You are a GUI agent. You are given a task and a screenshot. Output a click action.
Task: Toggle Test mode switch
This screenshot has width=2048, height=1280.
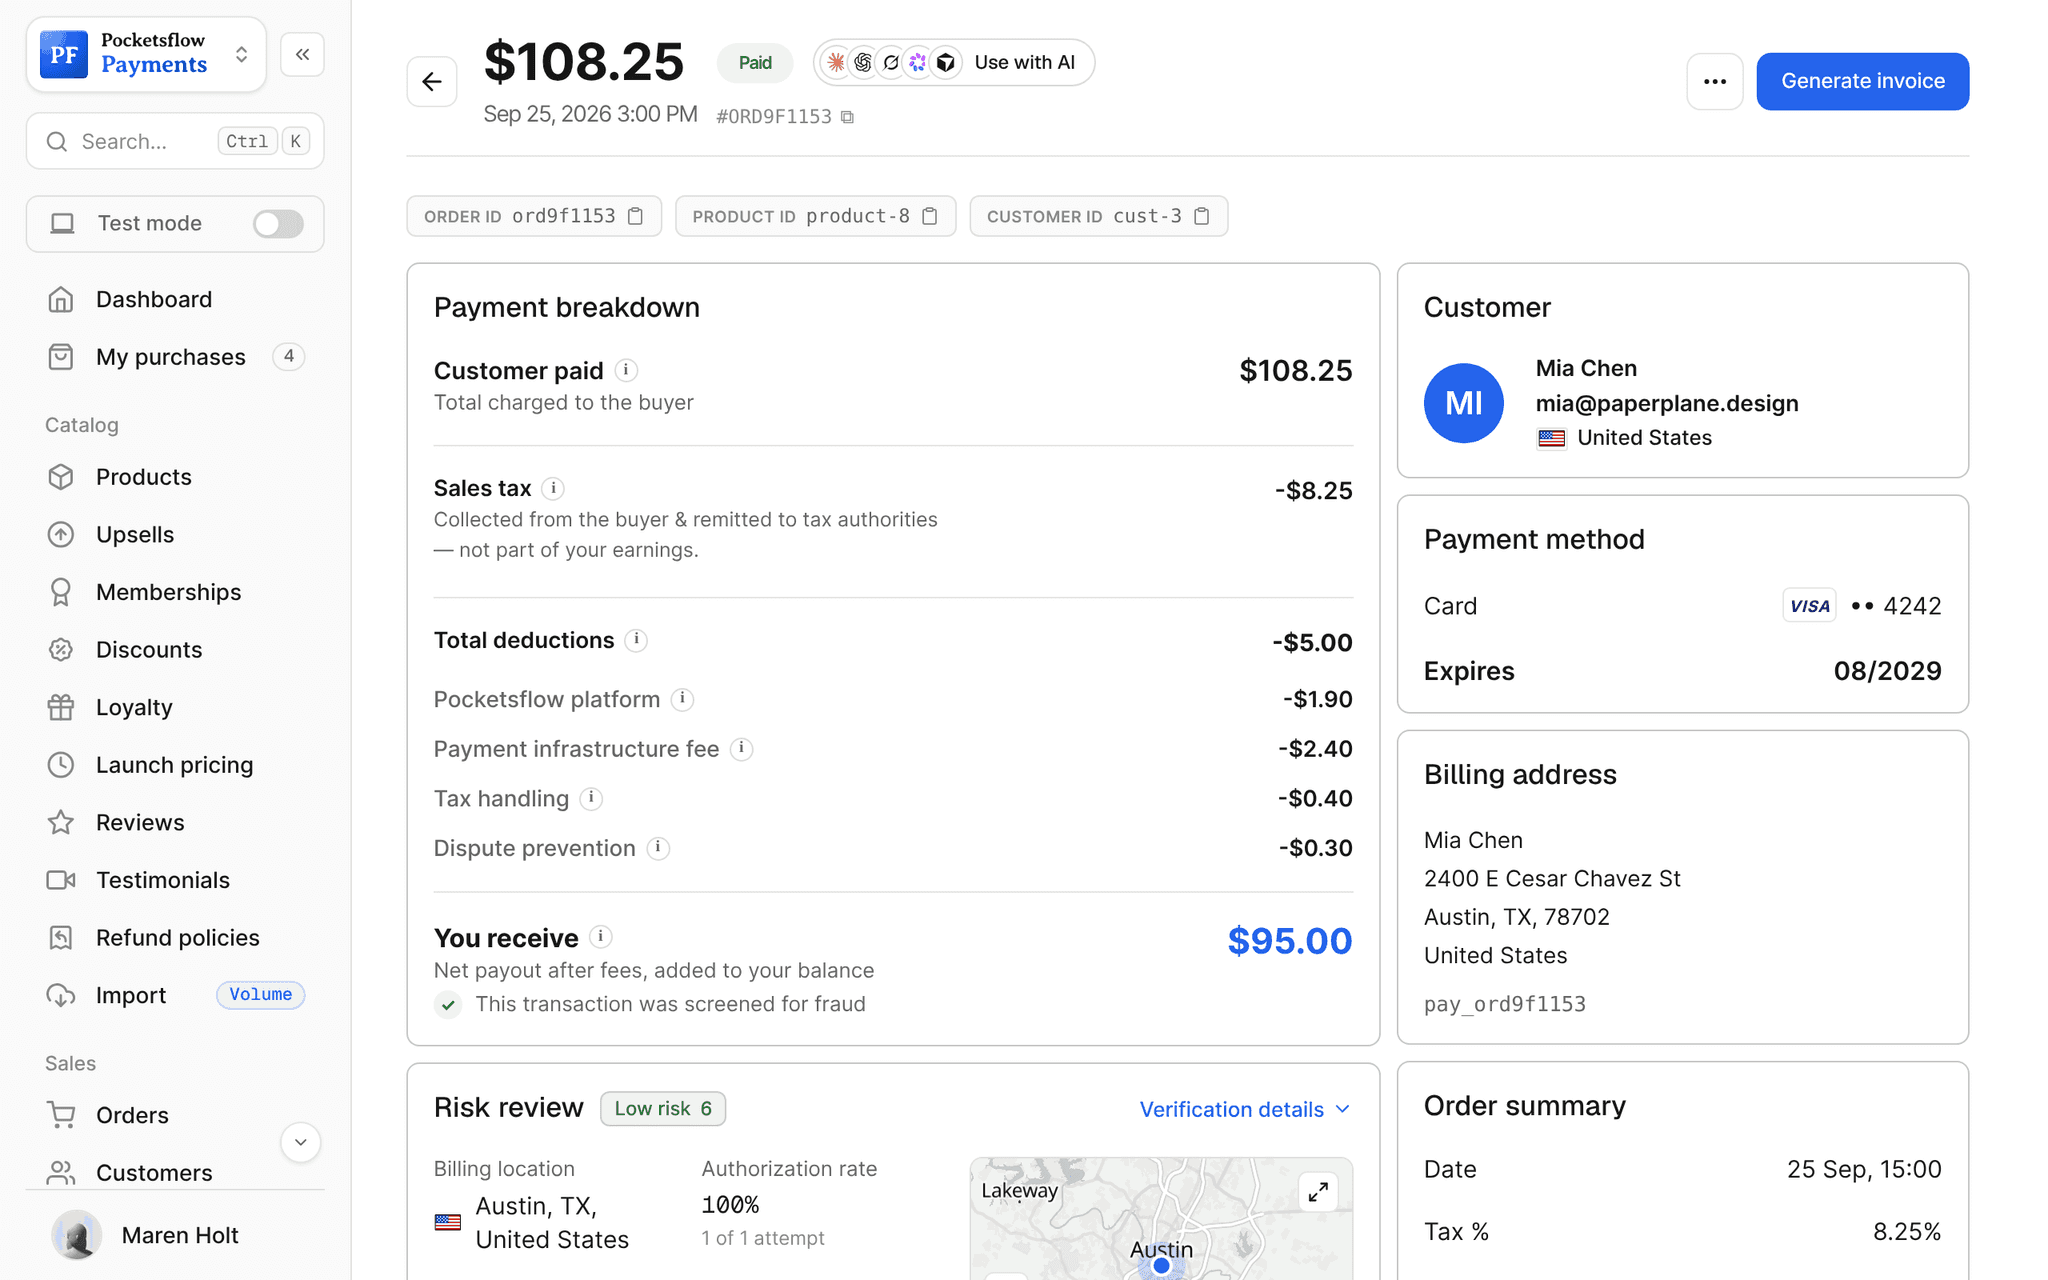pos(278,224)
